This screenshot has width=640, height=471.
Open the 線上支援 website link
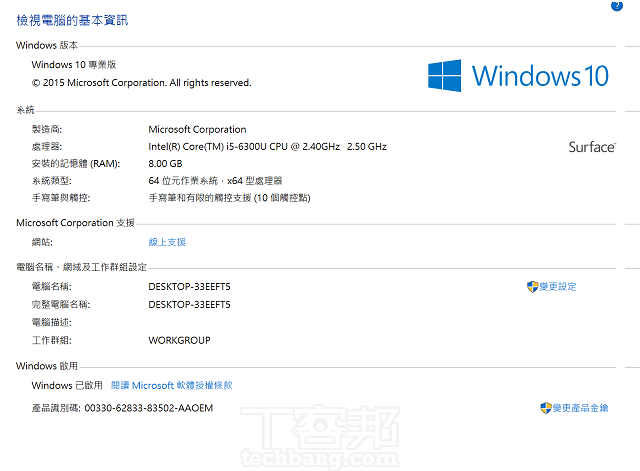click(167, 242)
